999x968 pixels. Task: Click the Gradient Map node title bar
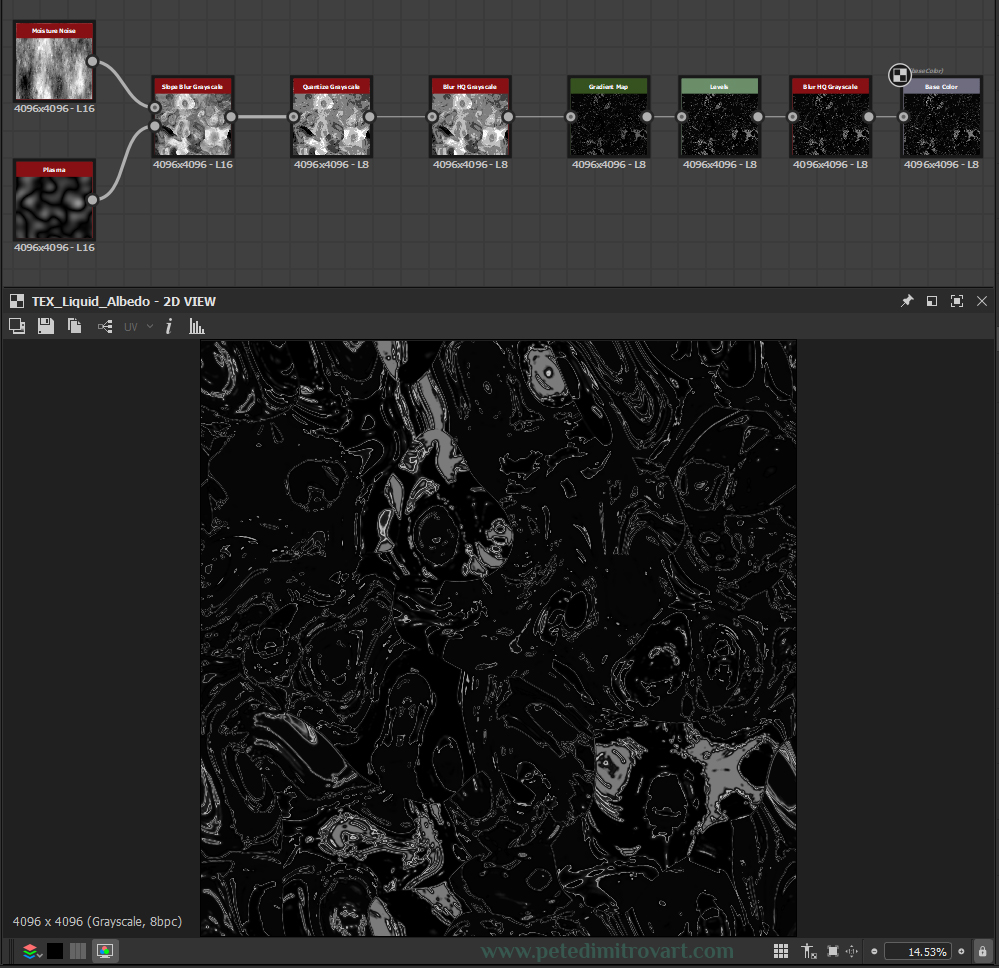tap(608, 86)
